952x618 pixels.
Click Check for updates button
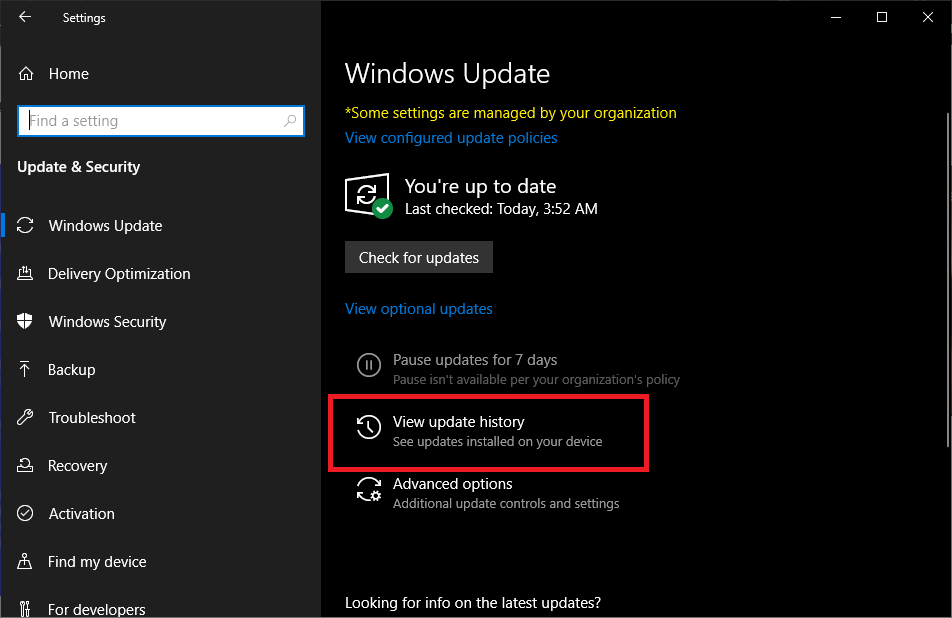tap(419, 257)
